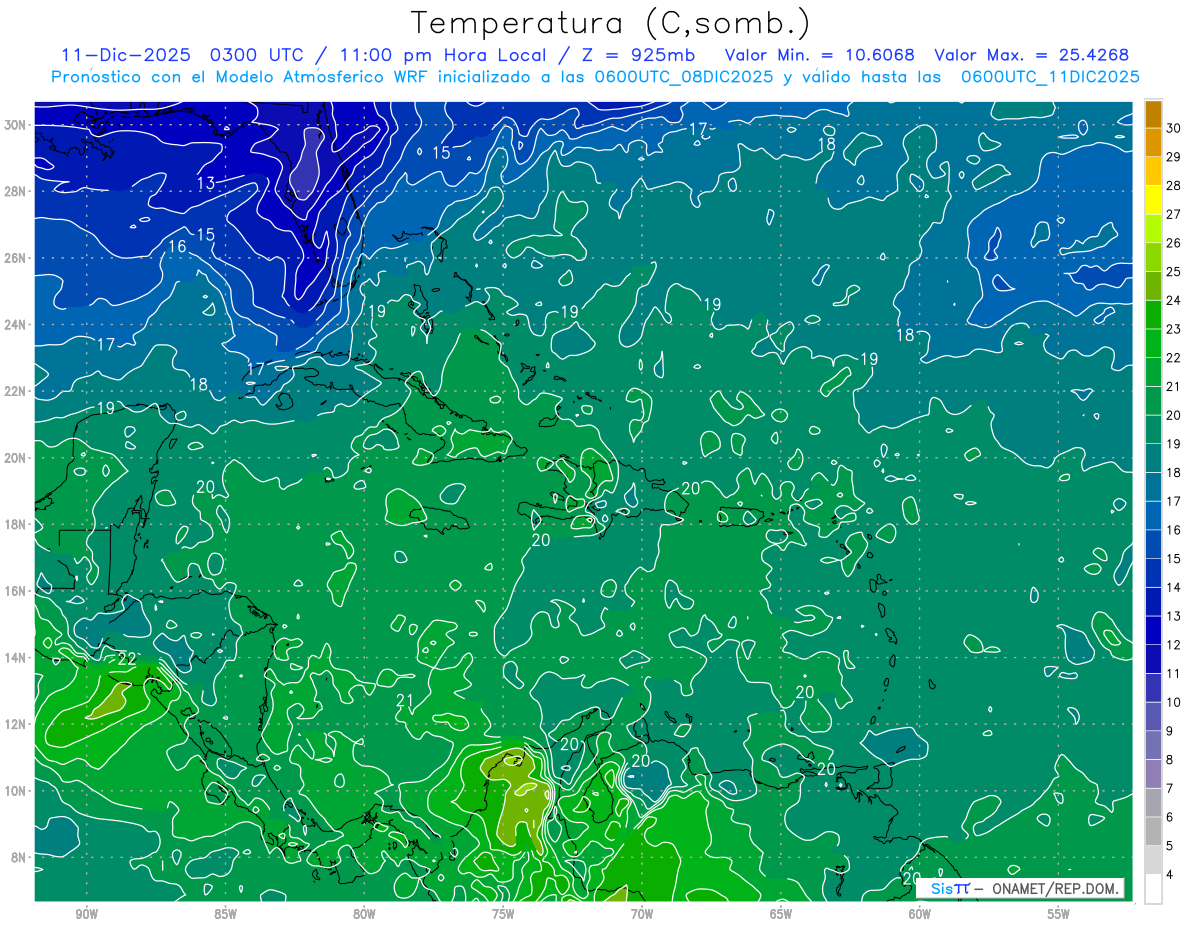The image size is (1200, 927).
Task: Select the purple swatch between 7 and 8
Action: (1153, 774)
